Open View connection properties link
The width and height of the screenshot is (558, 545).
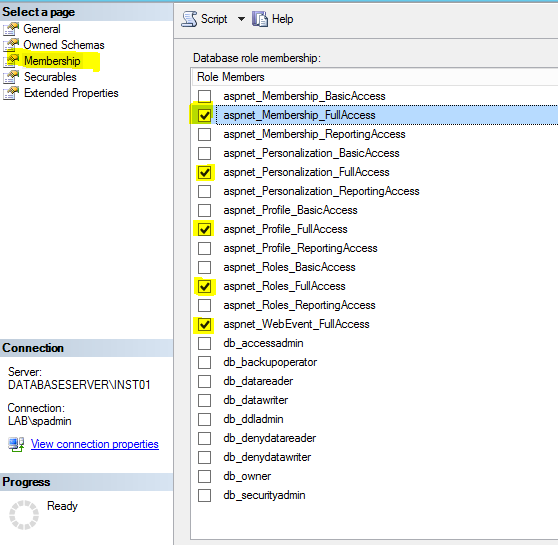tap(95, 444)
